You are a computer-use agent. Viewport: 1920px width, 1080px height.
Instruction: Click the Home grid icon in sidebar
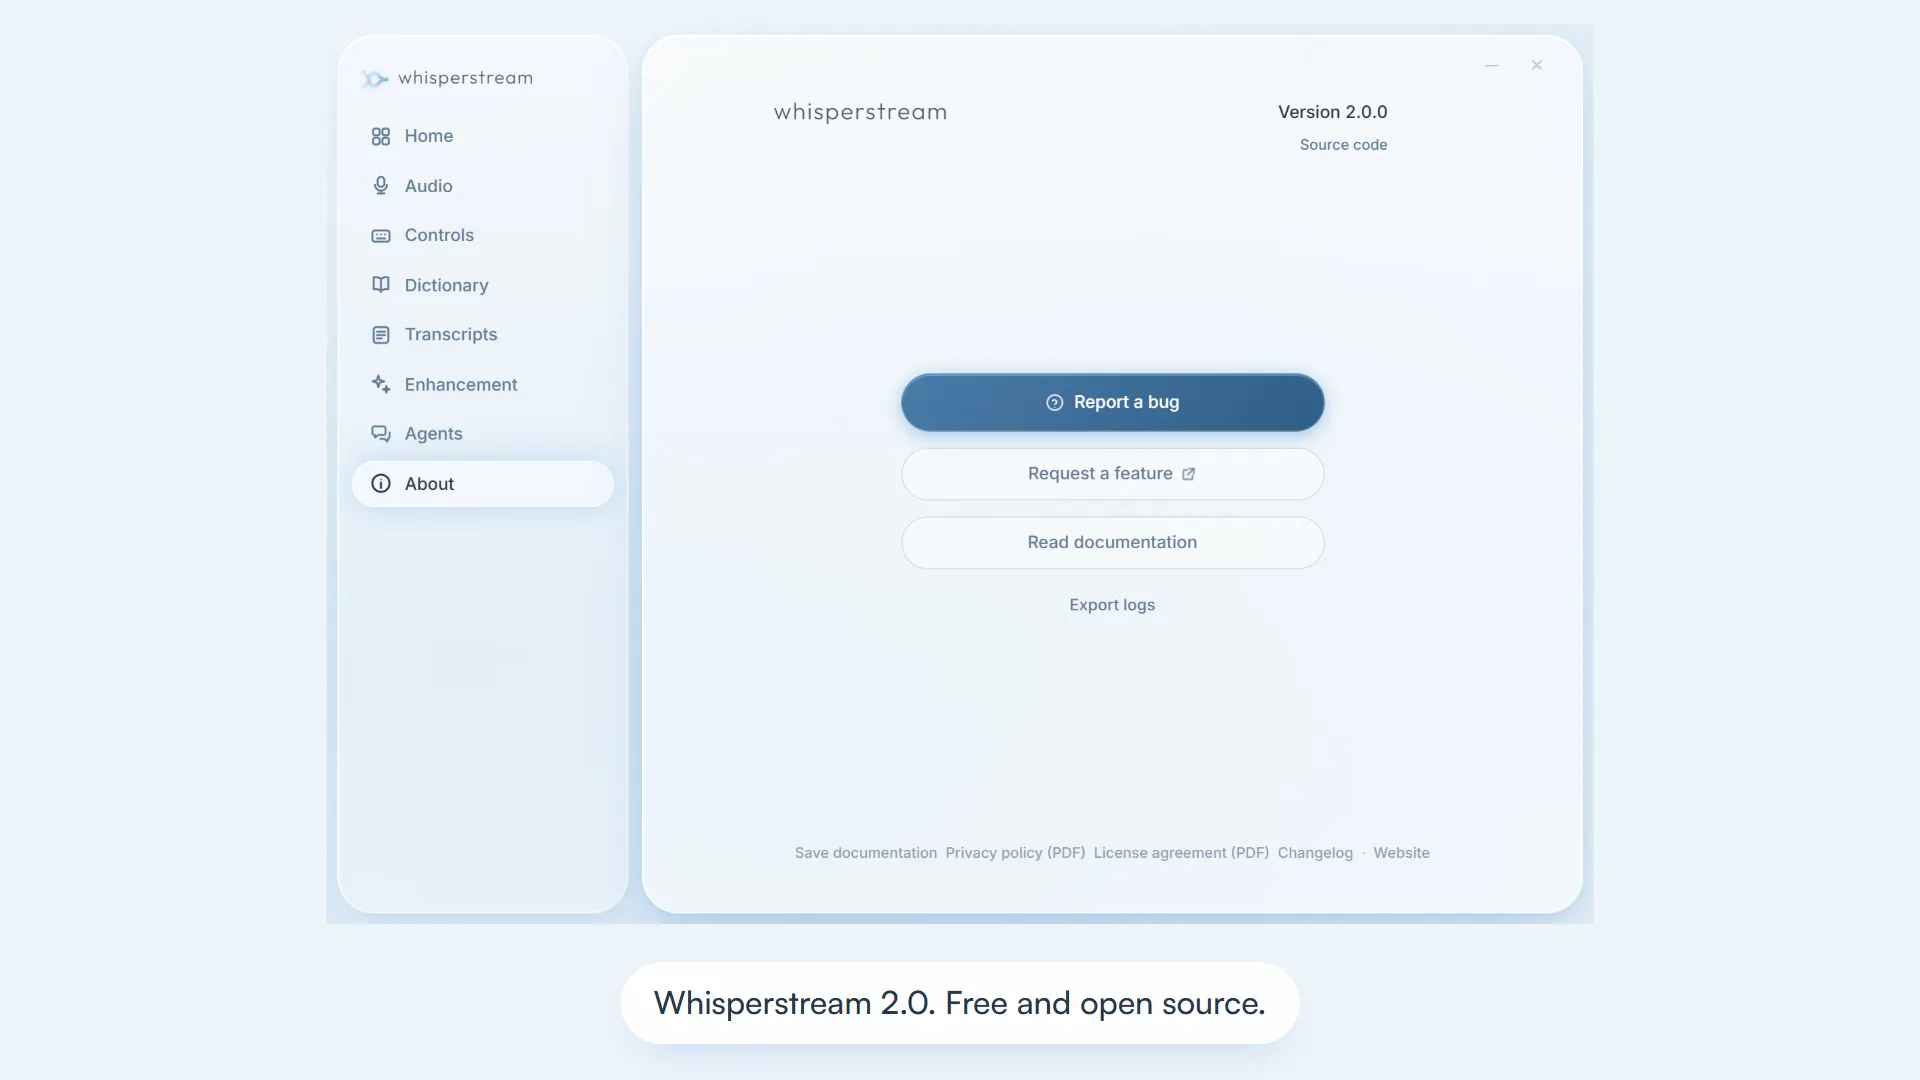pos(381,136)
